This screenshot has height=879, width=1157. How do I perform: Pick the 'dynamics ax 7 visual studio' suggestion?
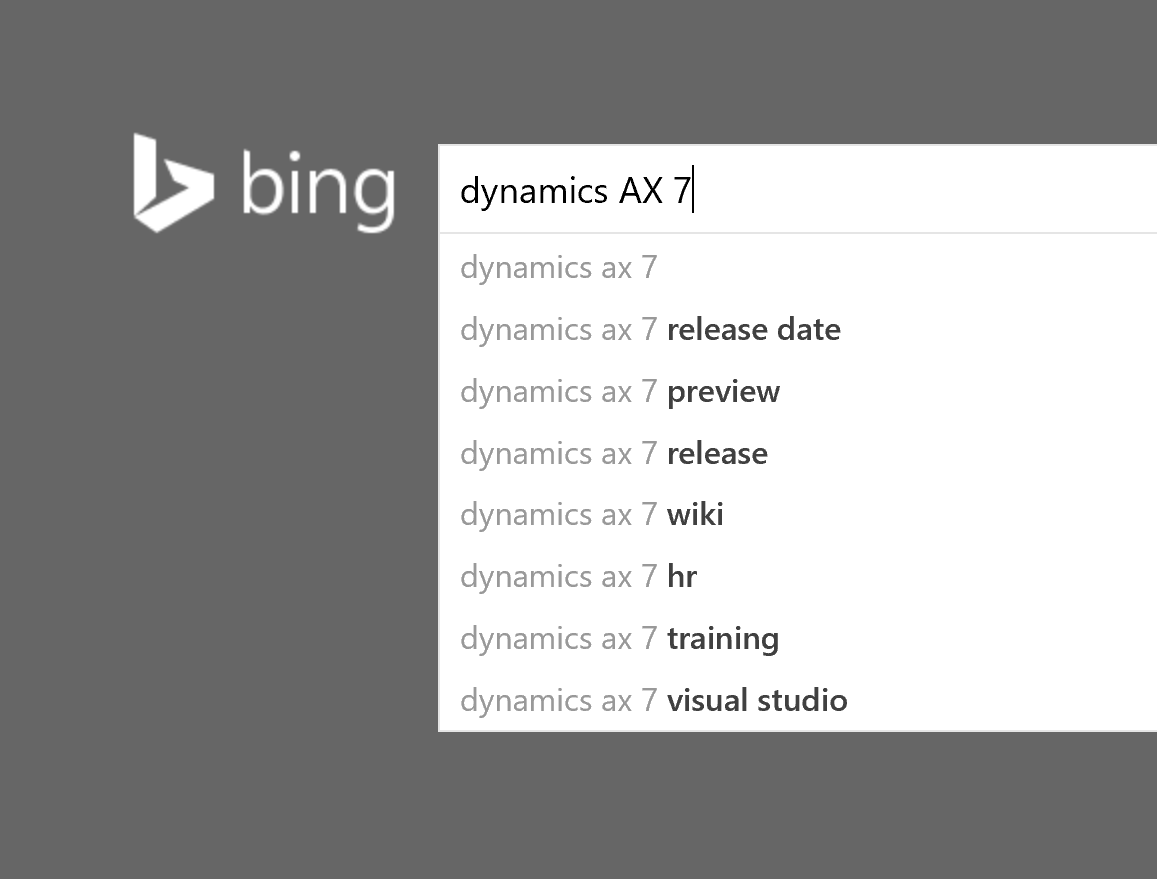pyautogui.click(x=653, y=701)
